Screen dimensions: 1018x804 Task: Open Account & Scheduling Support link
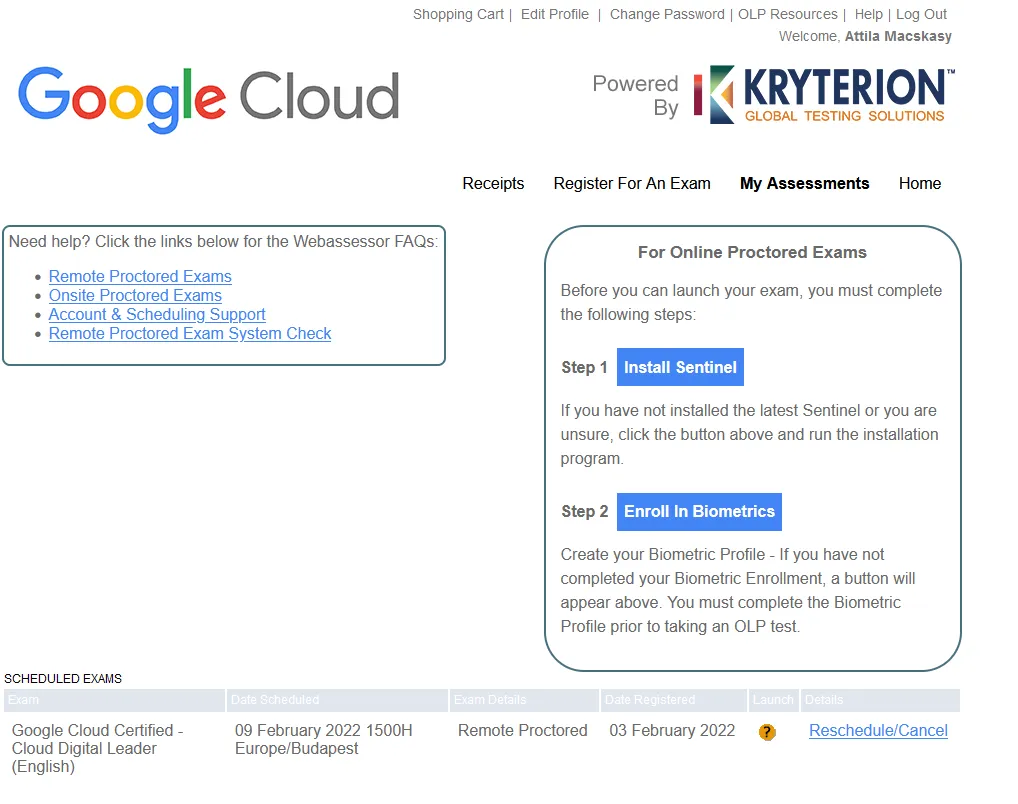pos(157,314)
